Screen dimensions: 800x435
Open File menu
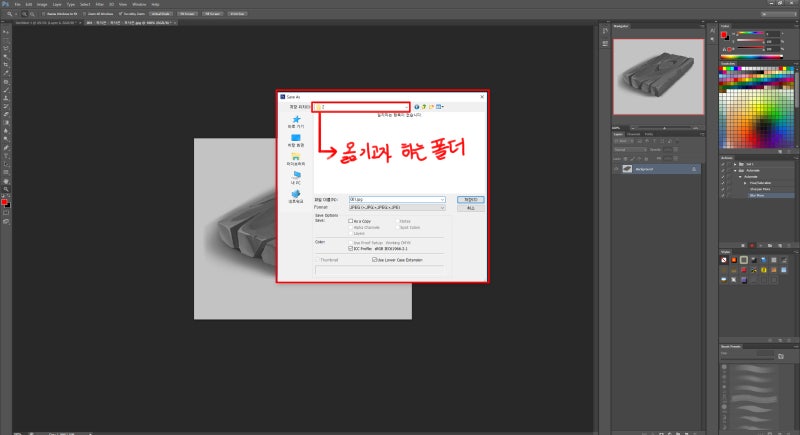point(17,4)
